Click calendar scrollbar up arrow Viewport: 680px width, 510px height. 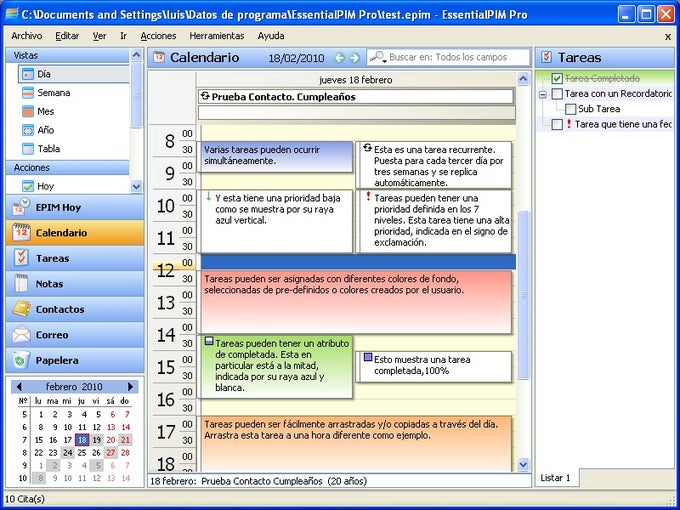(523, 79)
